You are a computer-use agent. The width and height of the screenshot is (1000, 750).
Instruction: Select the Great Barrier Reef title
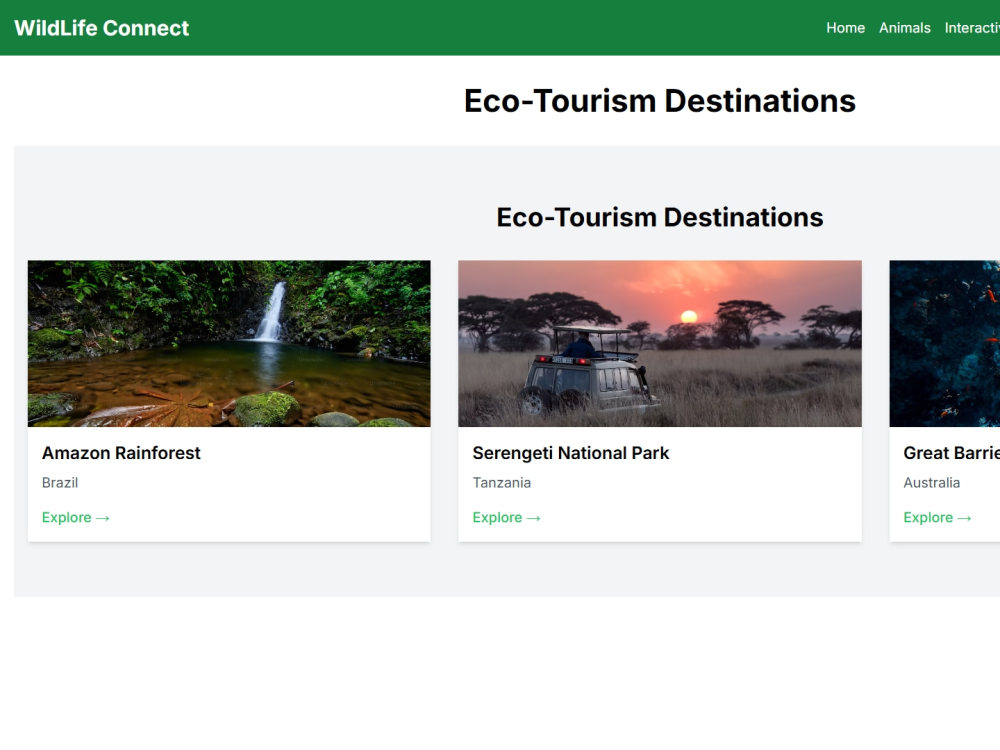[952, 453]
